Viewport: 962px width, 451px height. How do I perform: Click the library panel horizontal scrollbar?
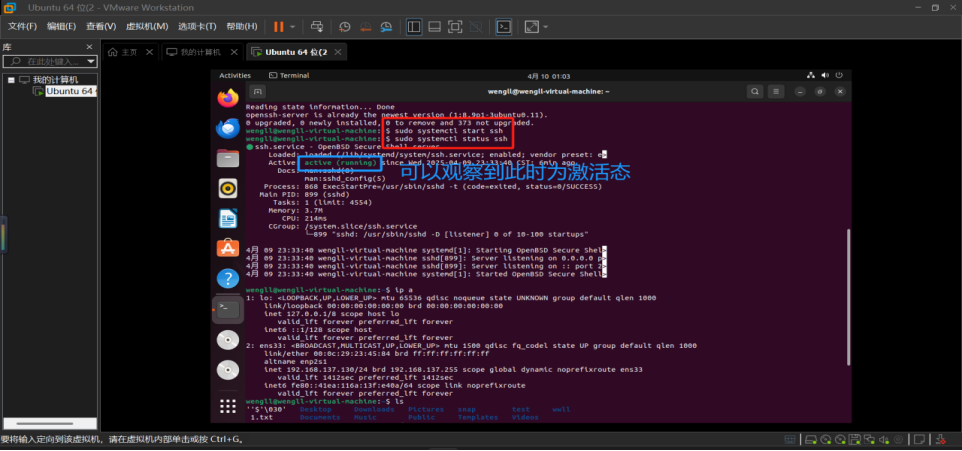pos(45,423)
